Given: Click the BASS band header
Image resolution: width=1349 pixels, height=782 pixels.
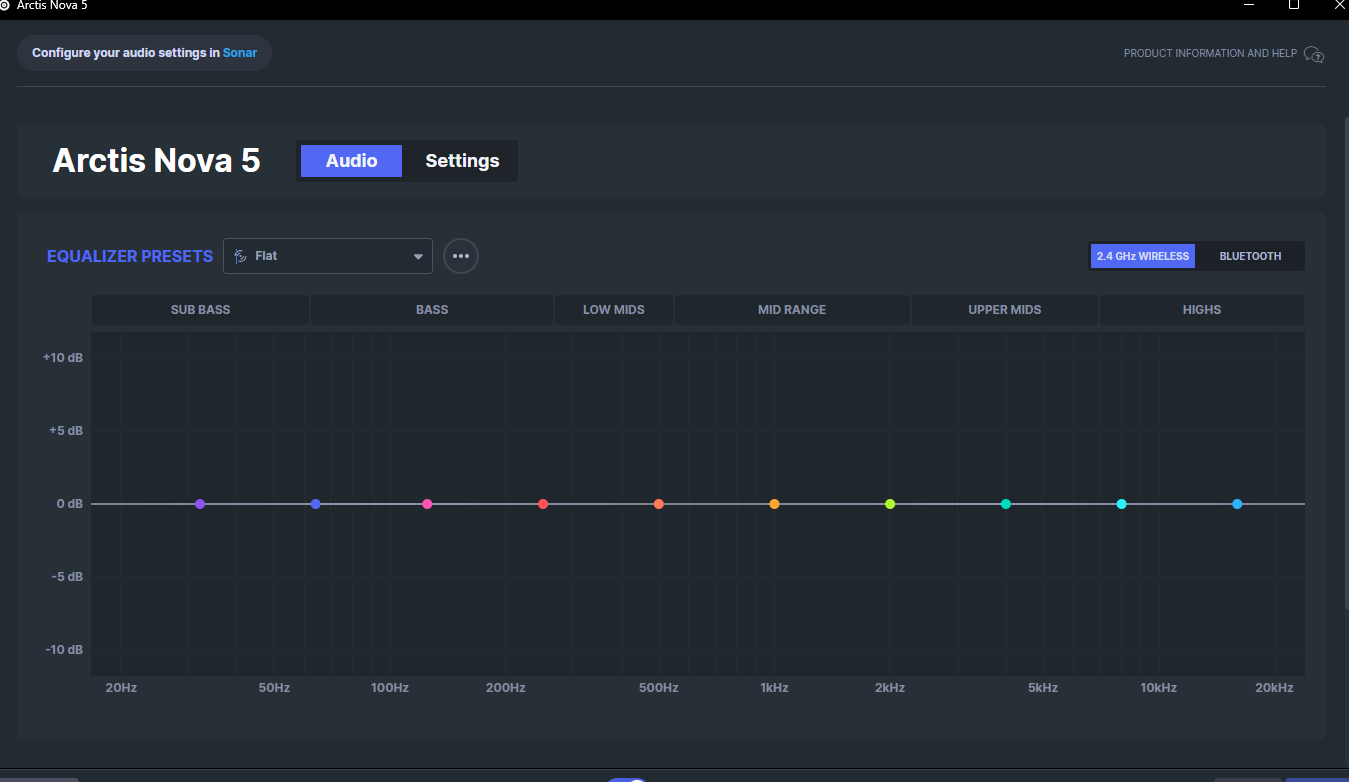Looking at the screenshot, I should (x=432, y=310).
